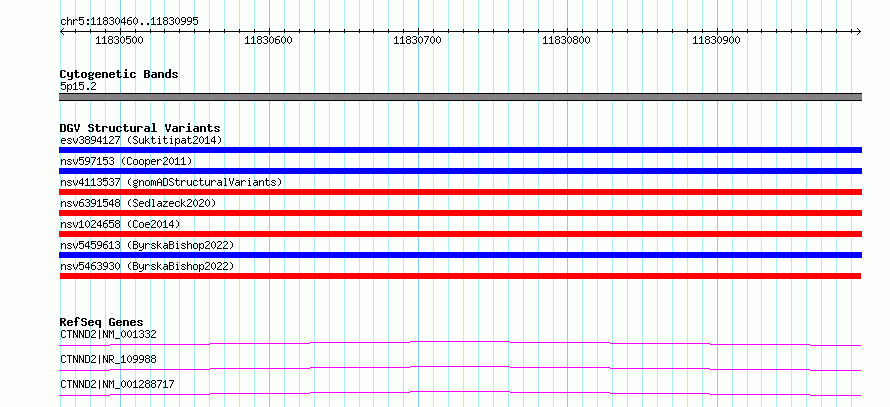Click the magenta line for CTNND2|NM_001332
This screenshot has height=407, width=890.
(x=460, y=343)
